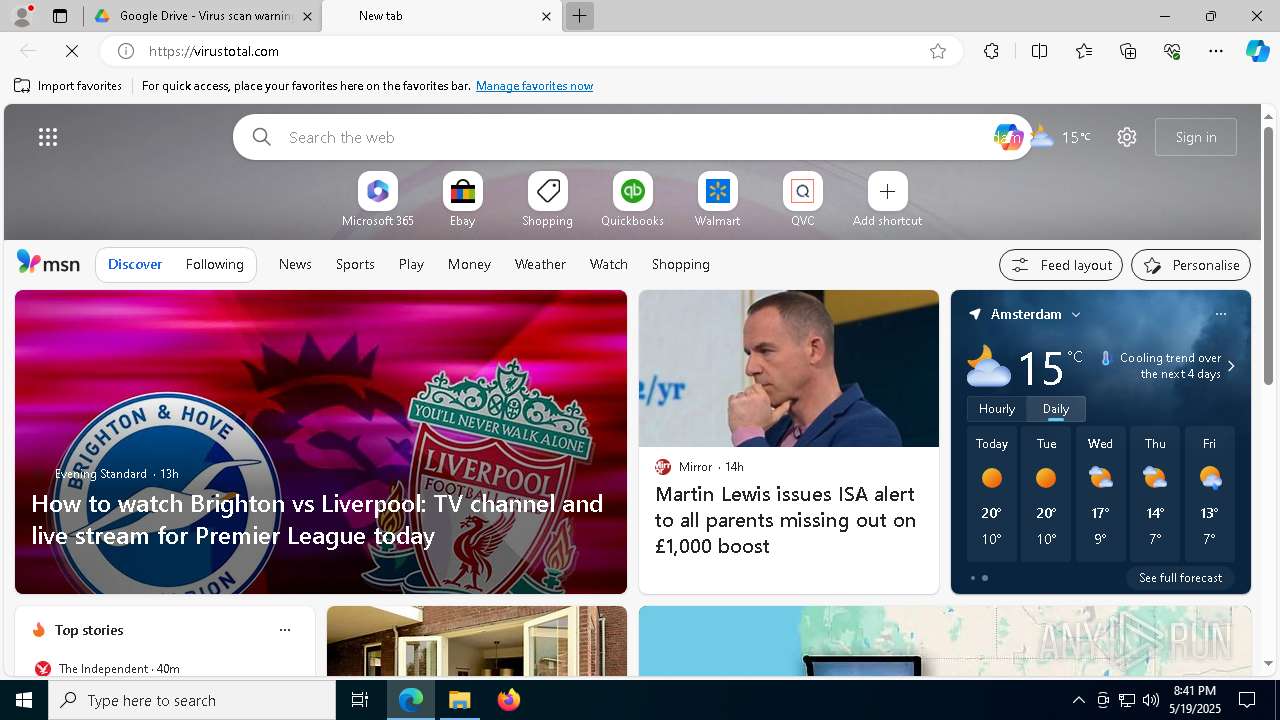Click Copilot icon in search box
The width and height of the screenshot is (1280, 720).
click(1007, 137)
